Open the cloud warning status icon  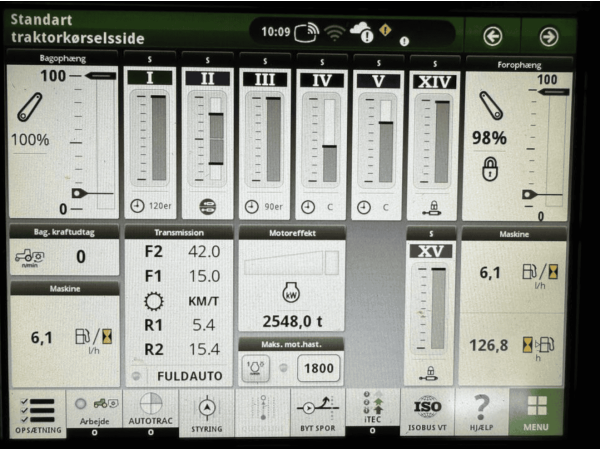pyautogui.click(x=362, y=32)
